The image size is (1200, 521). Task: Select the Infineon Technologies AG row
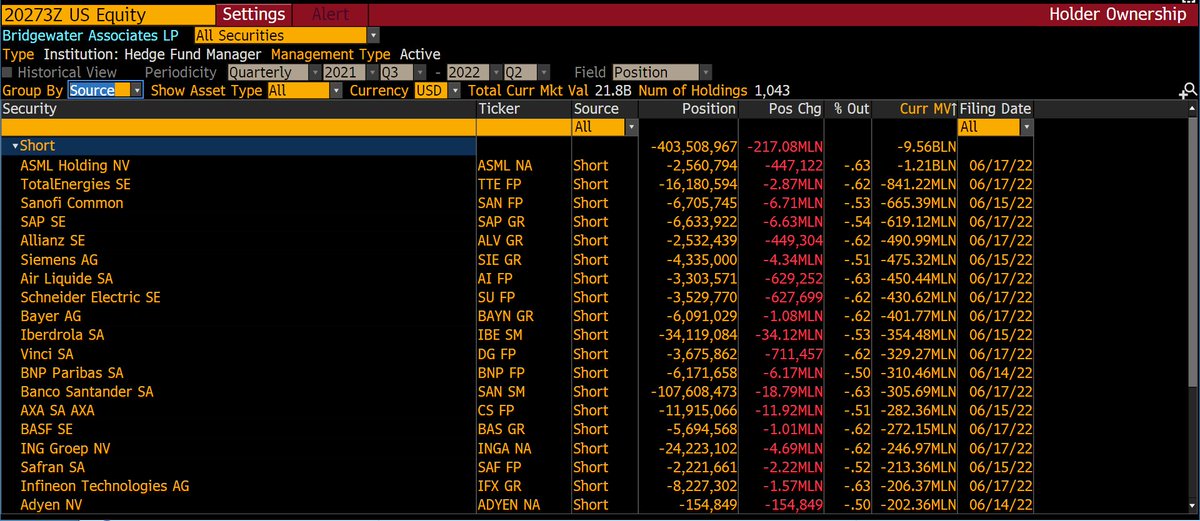(518, 486)
